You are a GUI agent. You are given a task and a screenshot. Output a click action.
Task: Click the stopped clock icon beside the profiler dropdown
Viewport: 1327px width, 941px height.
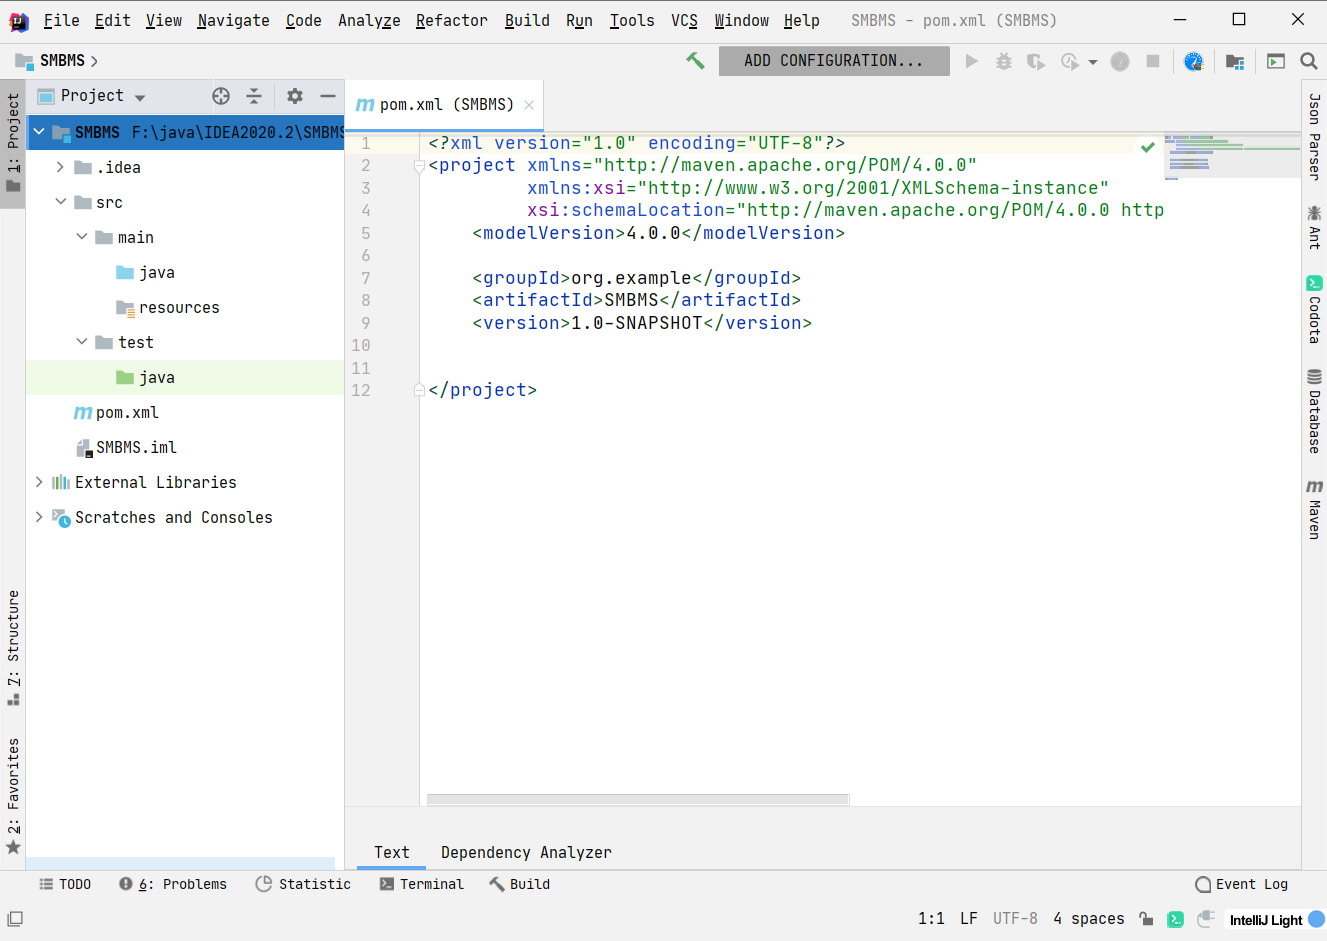click(x=1120, y=61)
